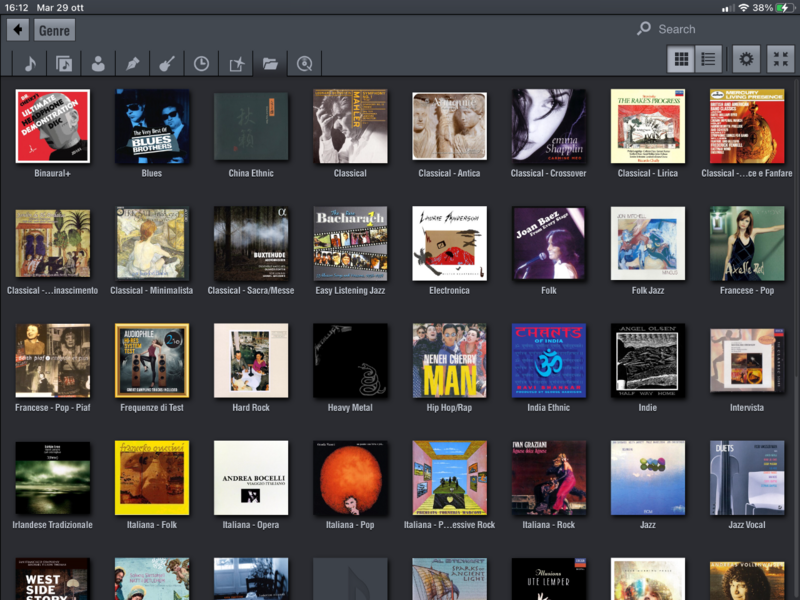
Task: Open settings with the gear button
Action: pyautogui.click(x=746, y=59)
